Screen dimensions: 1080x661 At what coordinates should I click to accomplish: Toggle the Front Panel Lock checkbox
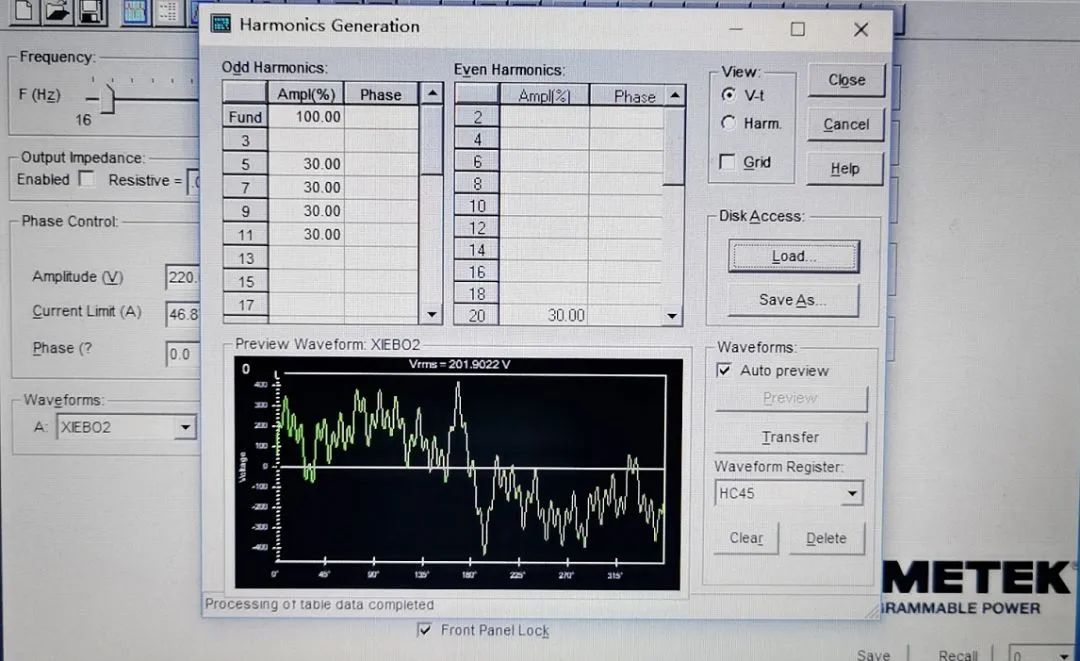[426, 630]
